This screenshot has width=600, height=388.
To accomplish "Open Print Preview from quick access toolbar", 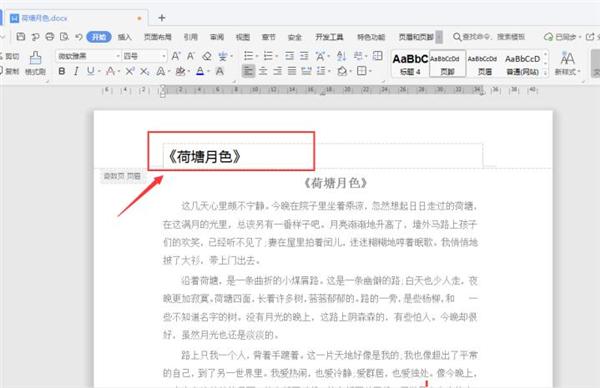I will click(x=64, y=37).
